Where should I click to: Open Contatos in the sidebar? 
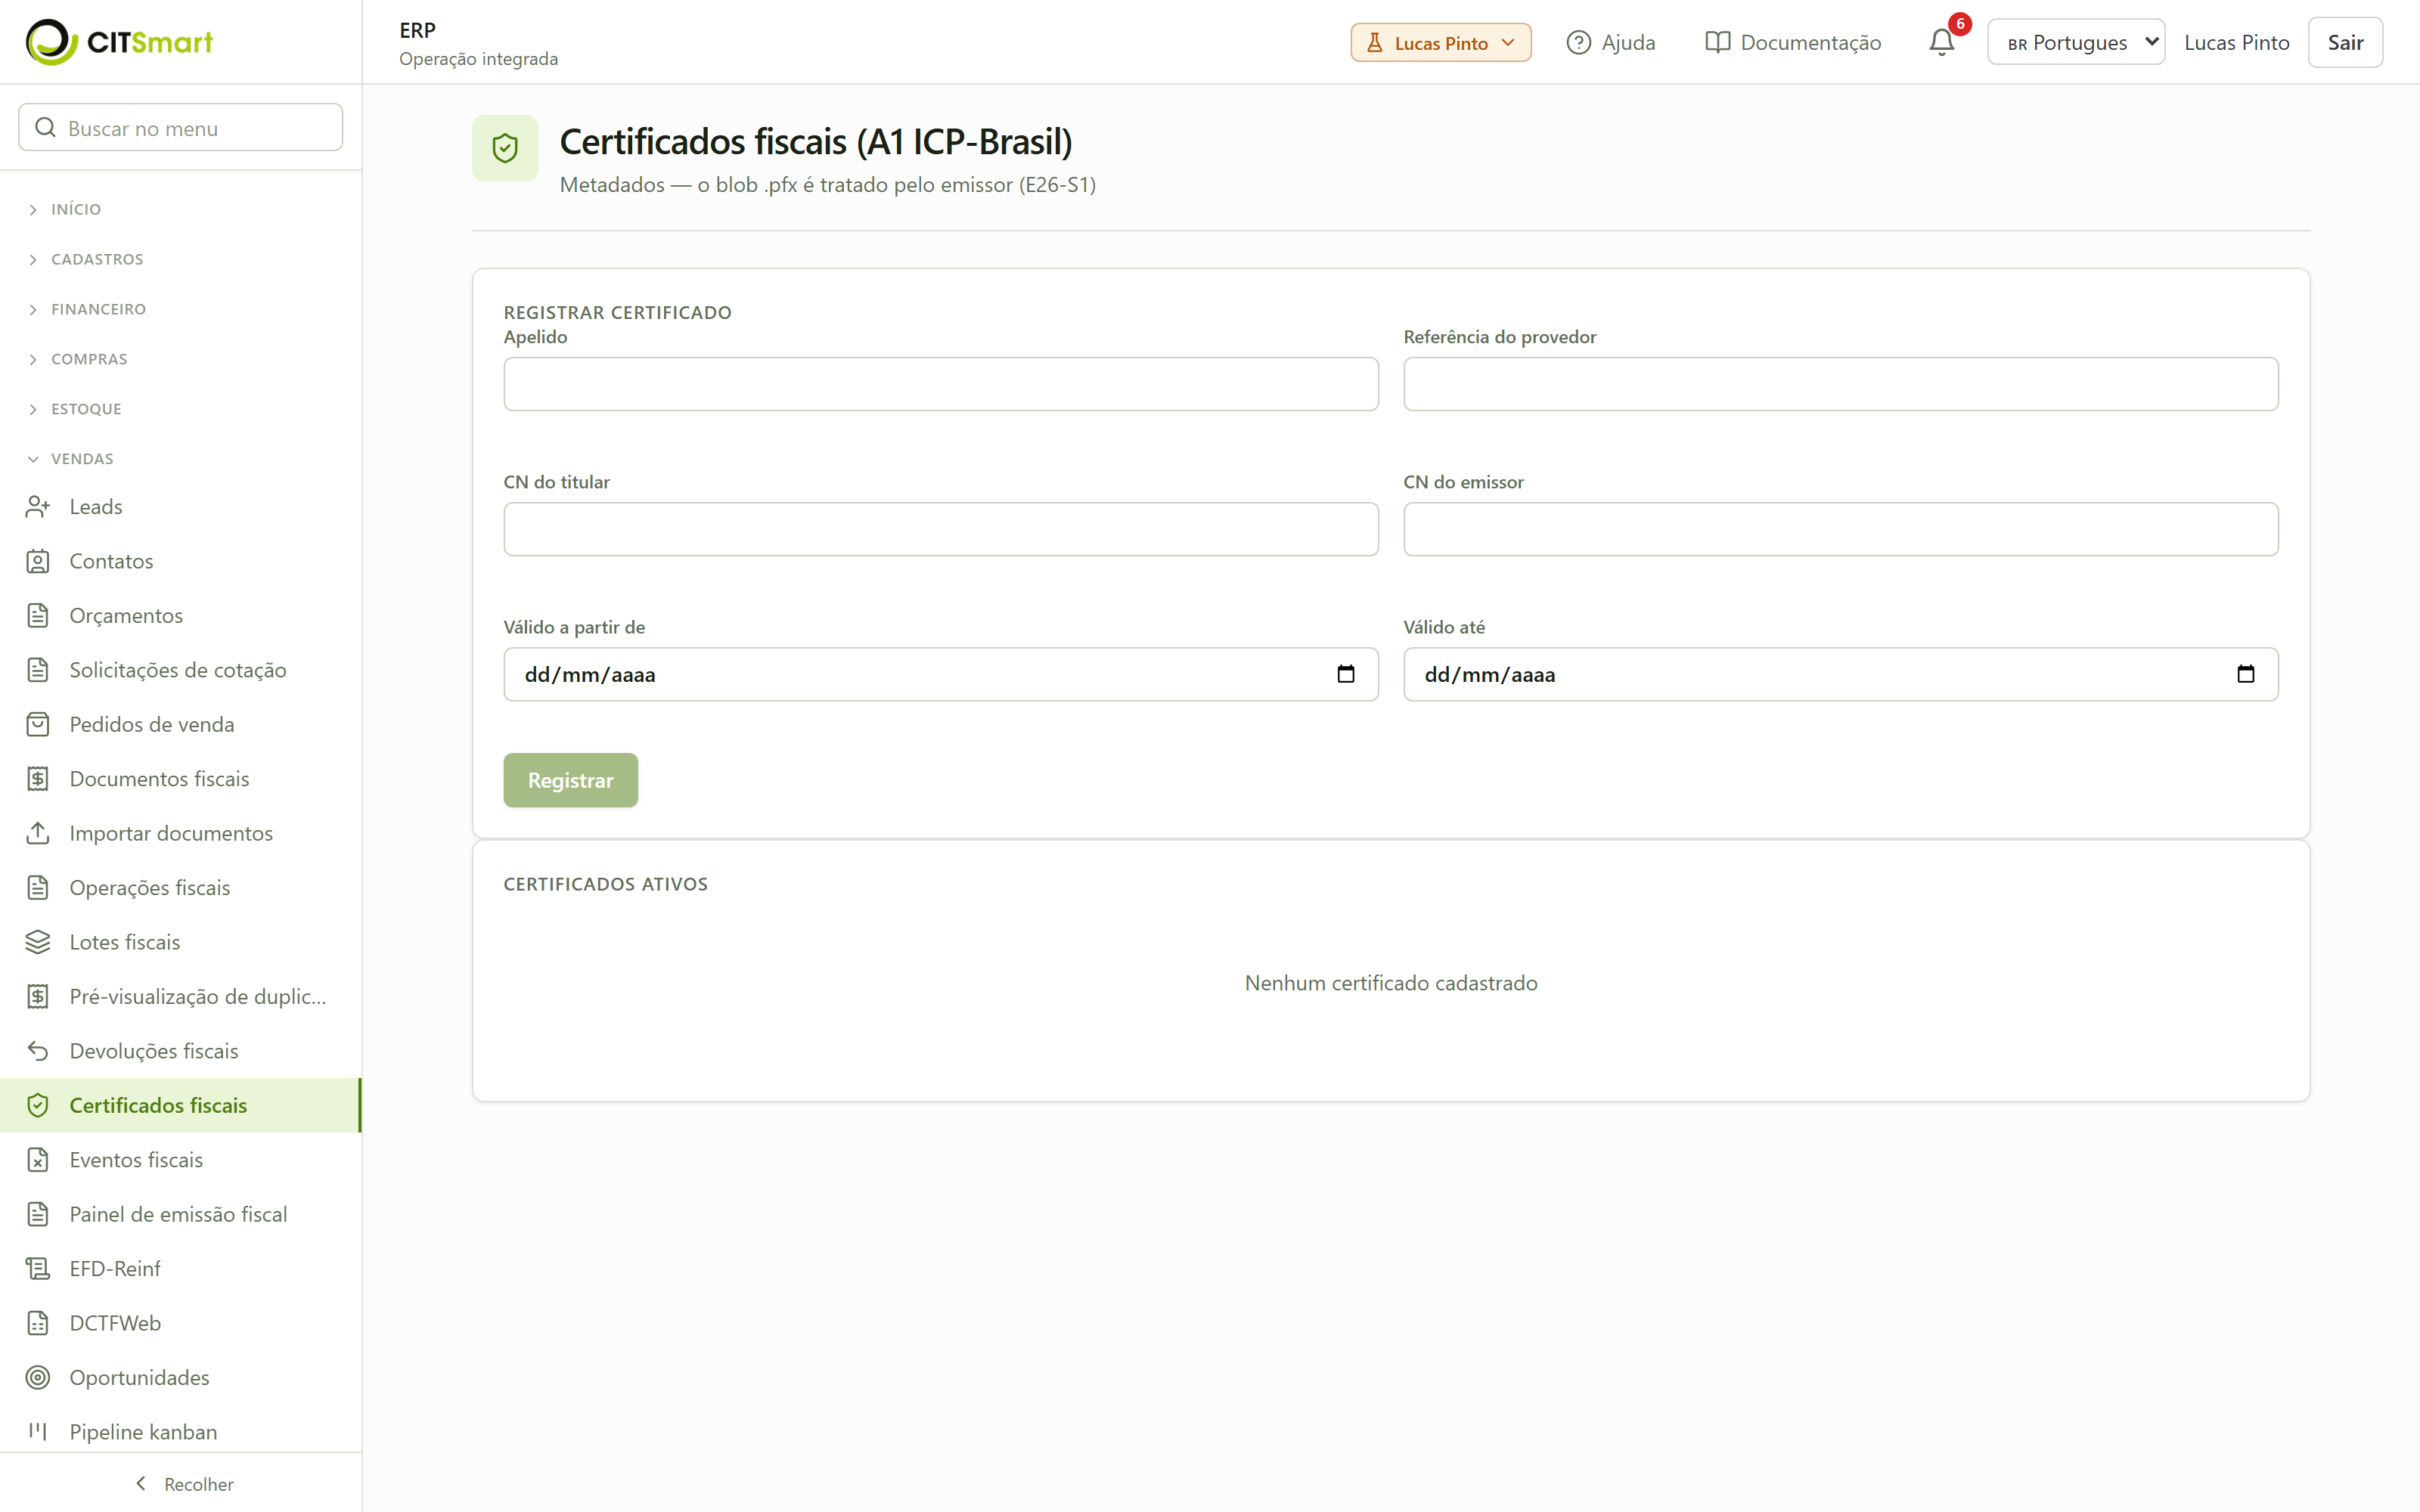click(180, 561)
